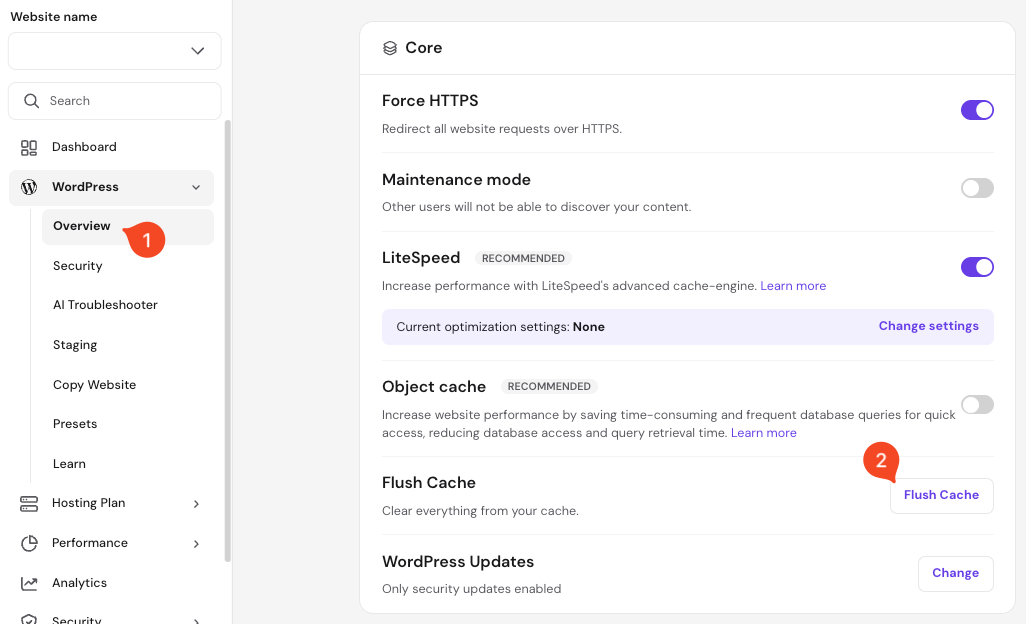Screen dimensions: 1026x624
Task: Click 'Only security updates enabled' text
Action: pos(472,589)
